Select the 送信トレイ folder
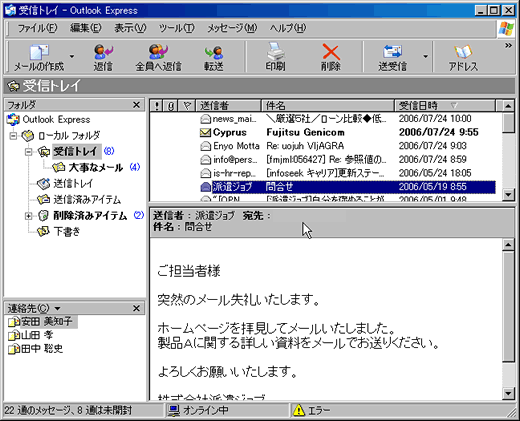The height and width of the screenshot is (421, 520). [x=73, y=184]
